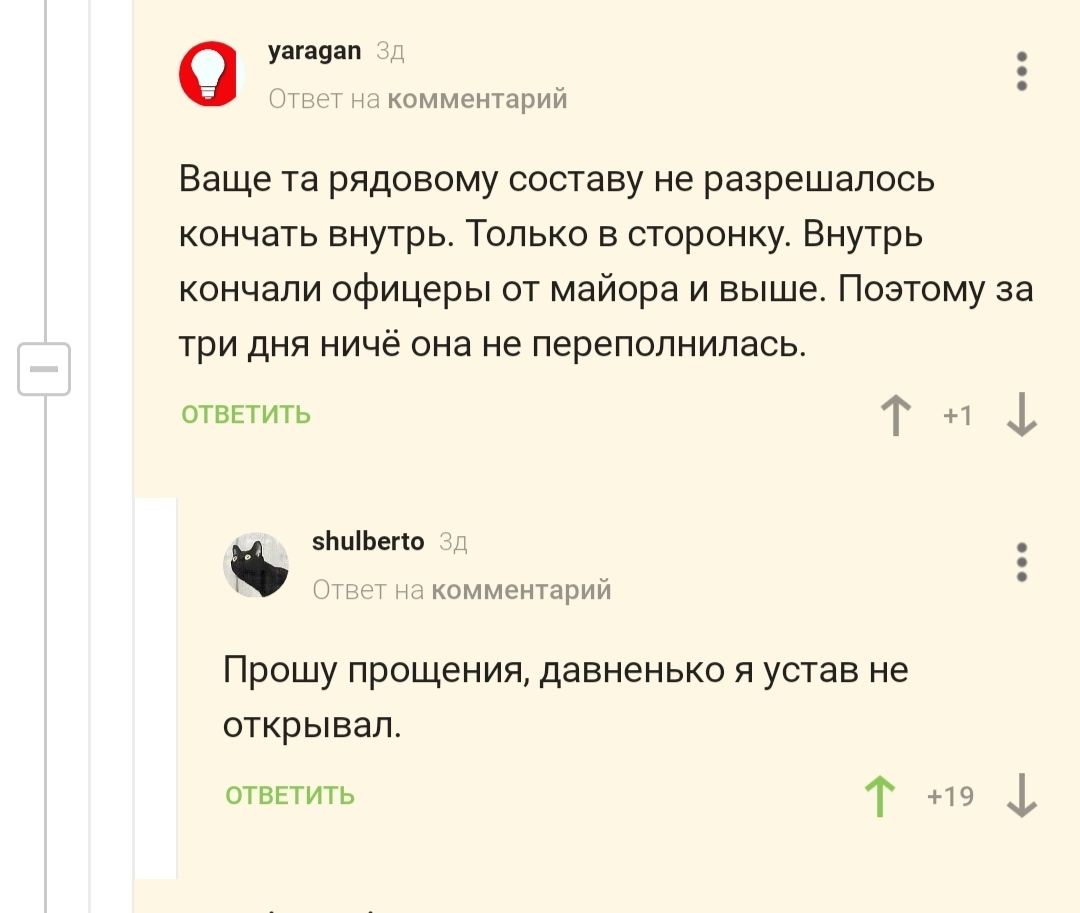Open three-dot menu on shulberto's comment

[x=1021, y=563]
